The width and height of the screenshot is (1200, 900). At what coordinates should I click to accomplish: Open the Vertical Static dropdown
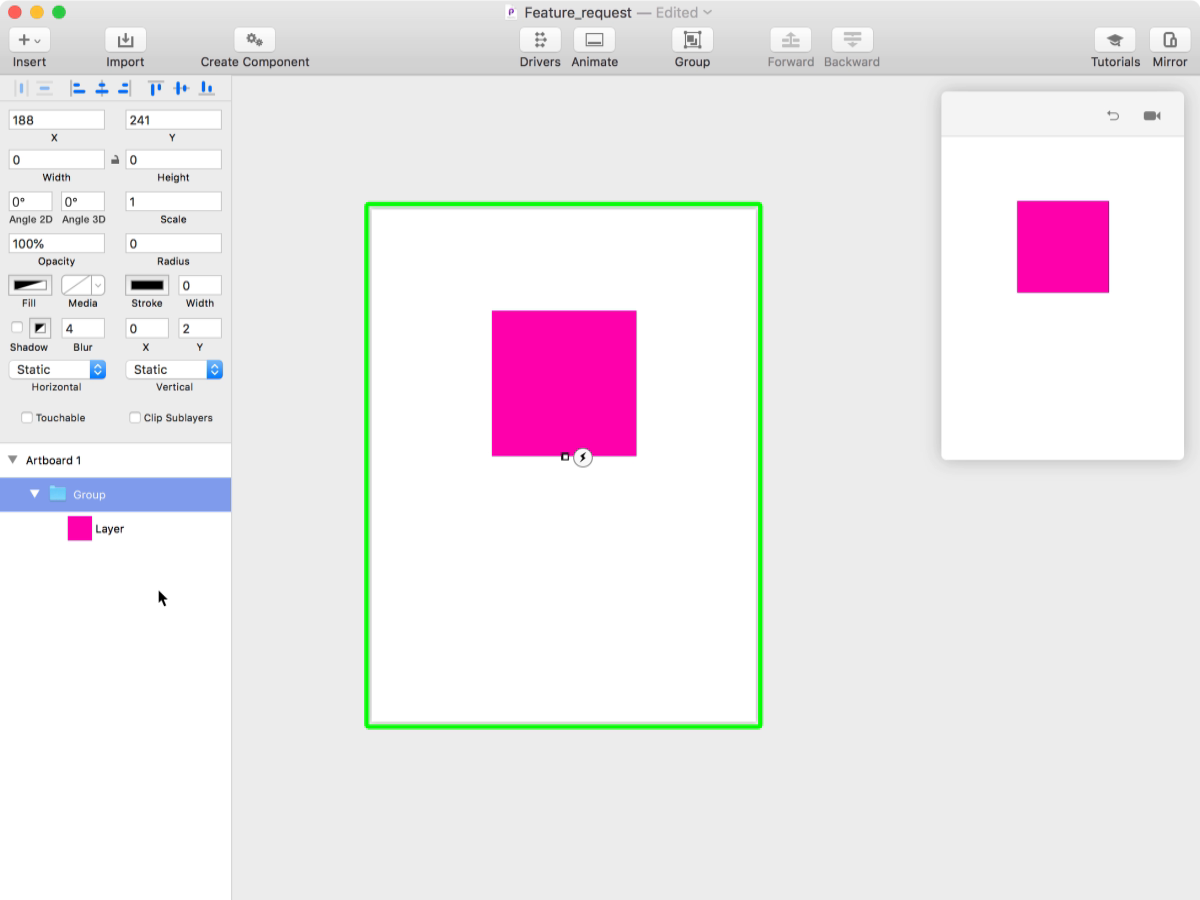coord(174,370)
